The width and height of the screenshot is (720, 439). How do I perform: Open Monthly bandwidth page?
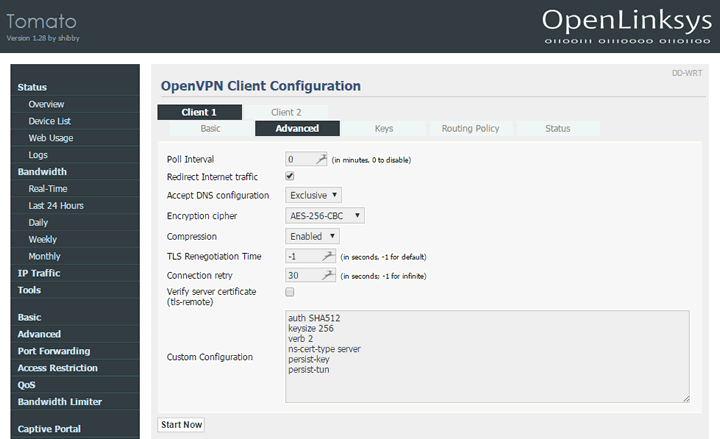pyautogui.click(x=45, y=256)
